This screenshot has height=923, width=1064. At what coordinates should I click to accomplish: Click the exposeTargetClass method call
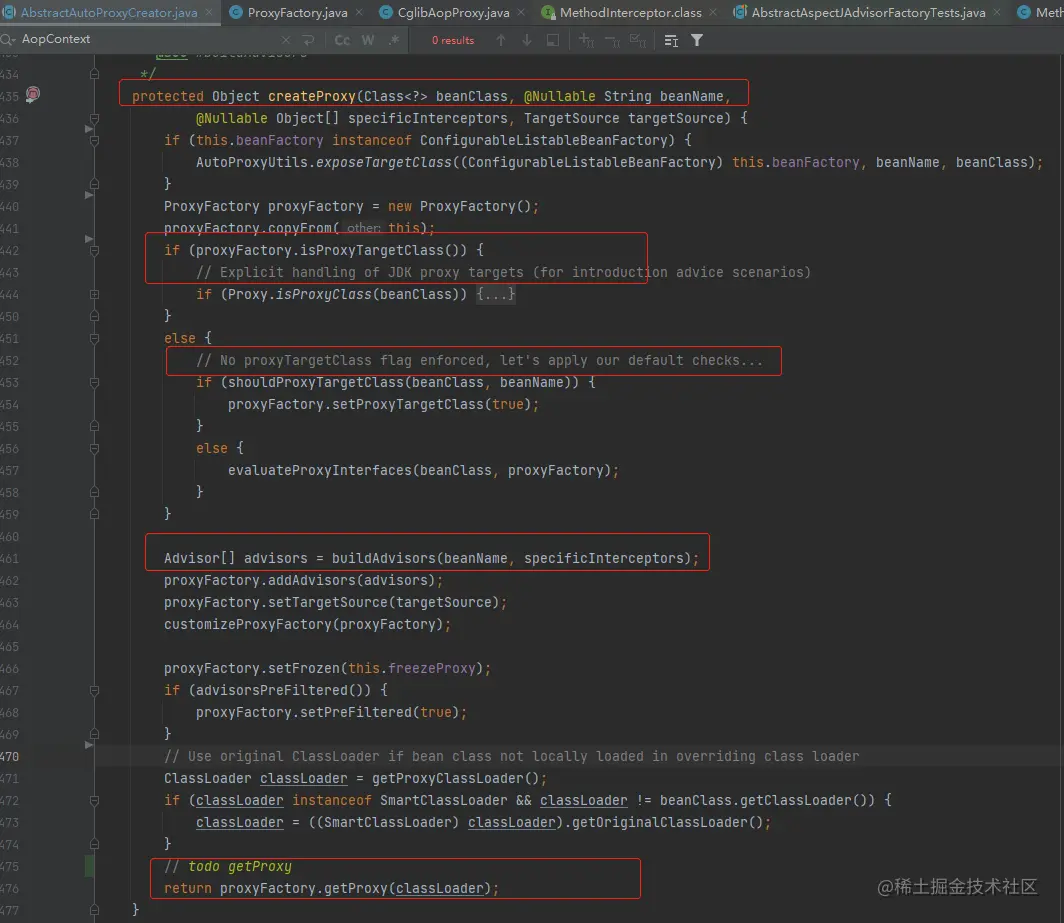point(383,162)
